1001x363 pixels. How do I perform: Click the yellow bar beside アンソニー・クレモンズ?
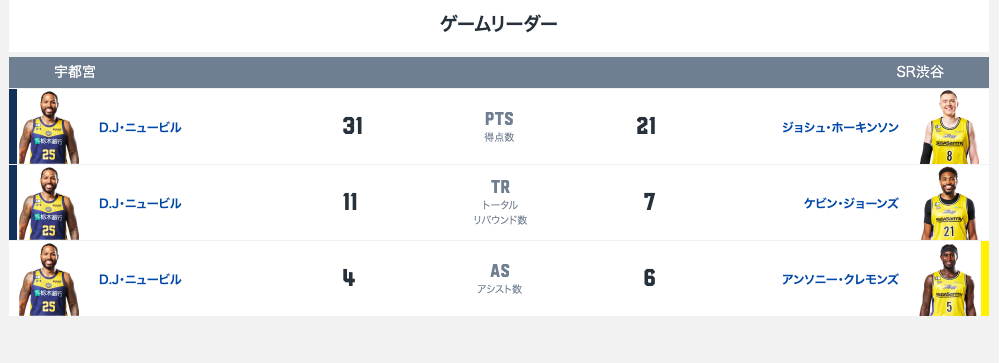(984, 278)
